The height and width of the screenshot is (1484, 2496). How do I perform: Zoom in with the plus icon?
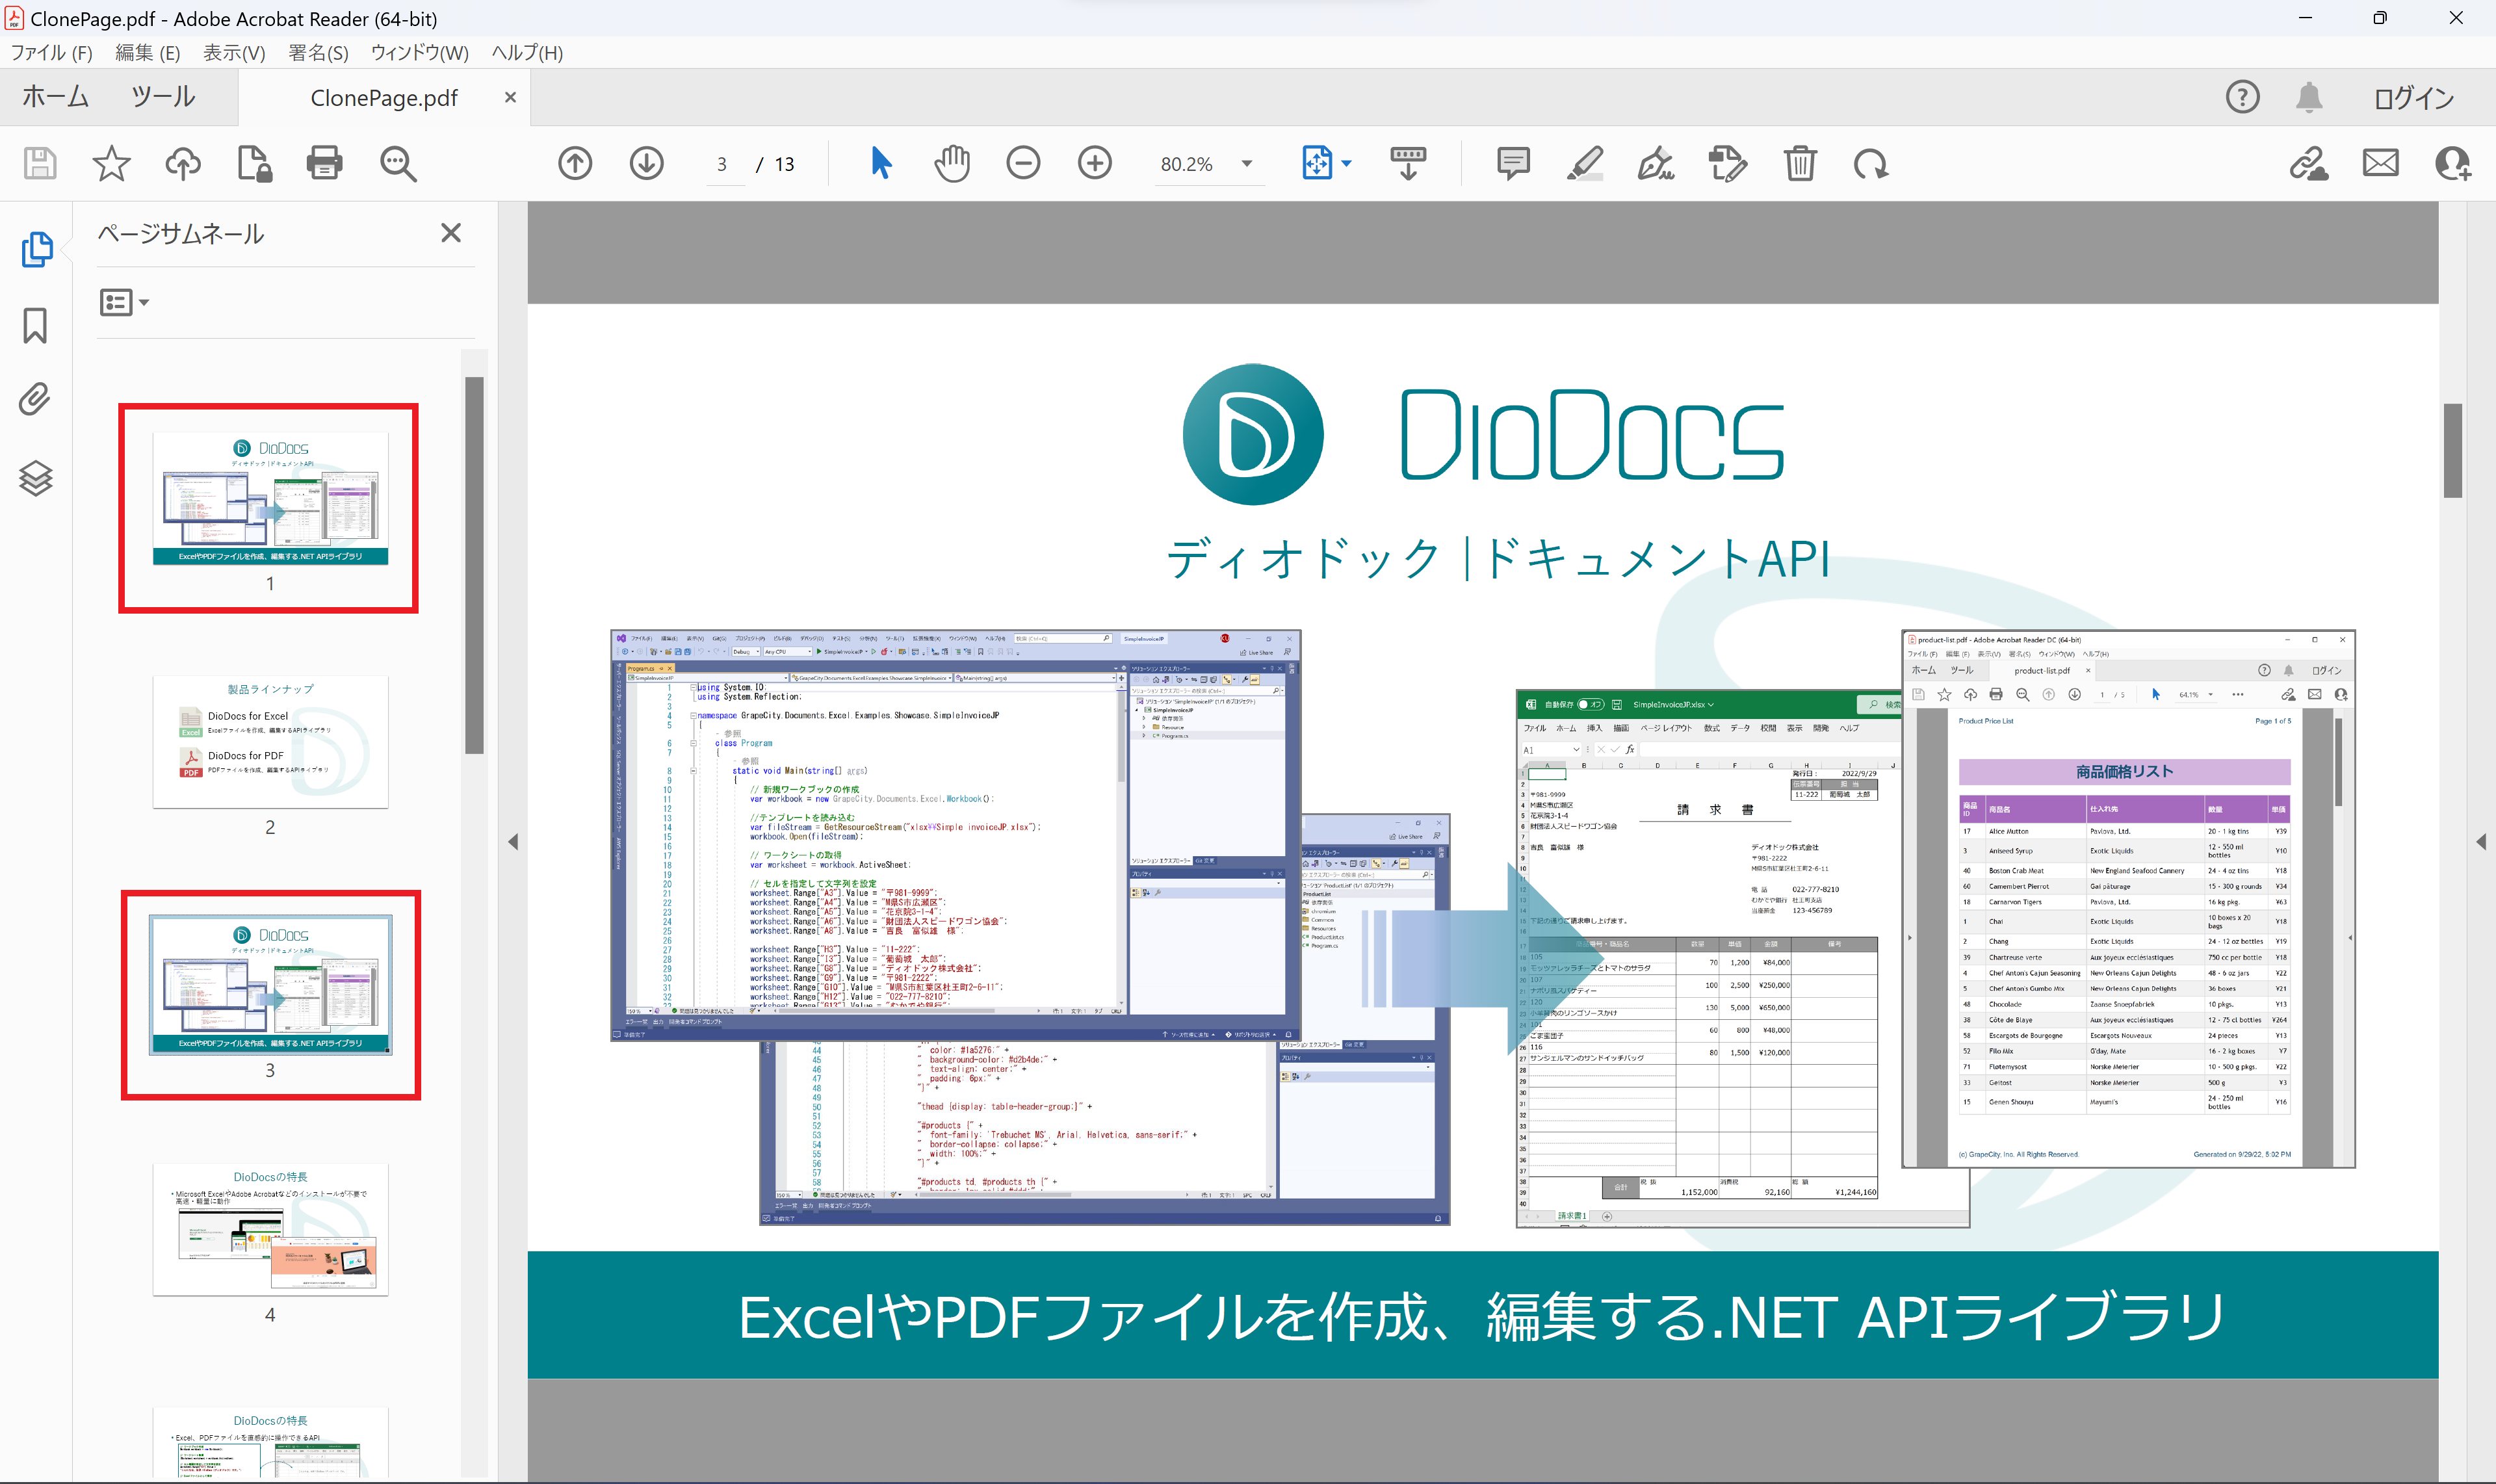[1095, 163]
